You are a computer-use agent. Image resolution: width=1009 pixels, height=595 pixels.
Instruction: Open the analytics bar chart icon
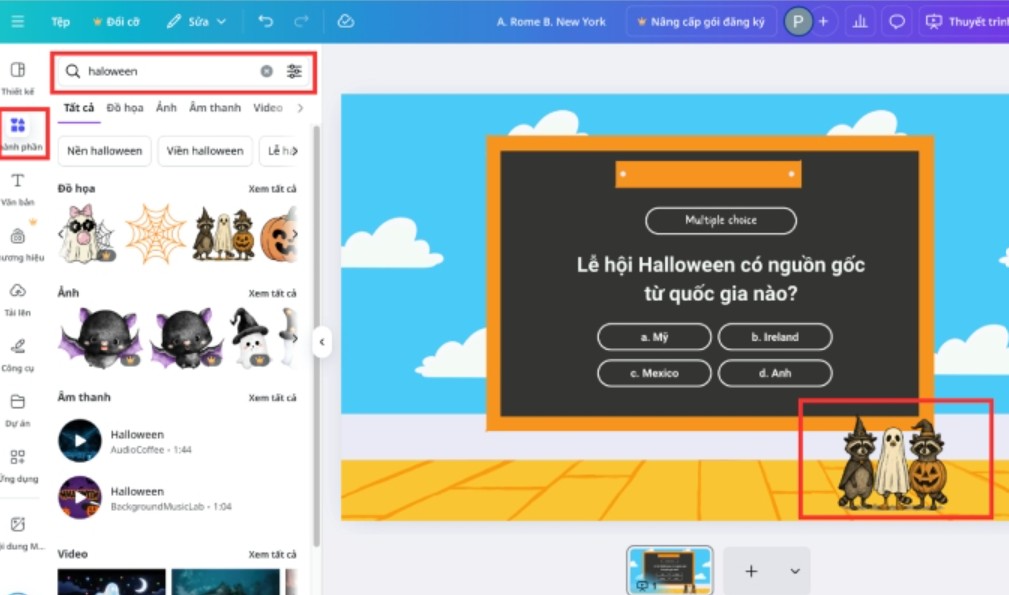click(x=858, y=21)
